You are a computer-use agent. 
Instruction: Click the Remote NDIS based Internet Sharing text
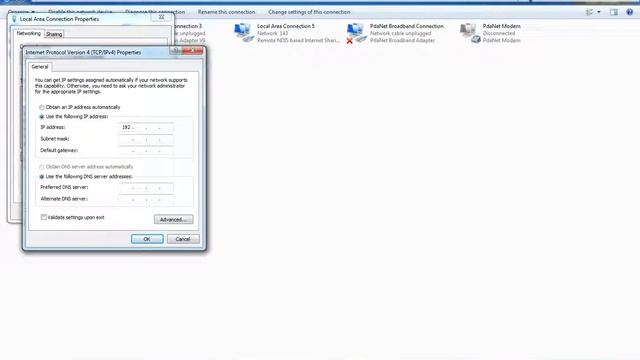click(x=298, y=40)
